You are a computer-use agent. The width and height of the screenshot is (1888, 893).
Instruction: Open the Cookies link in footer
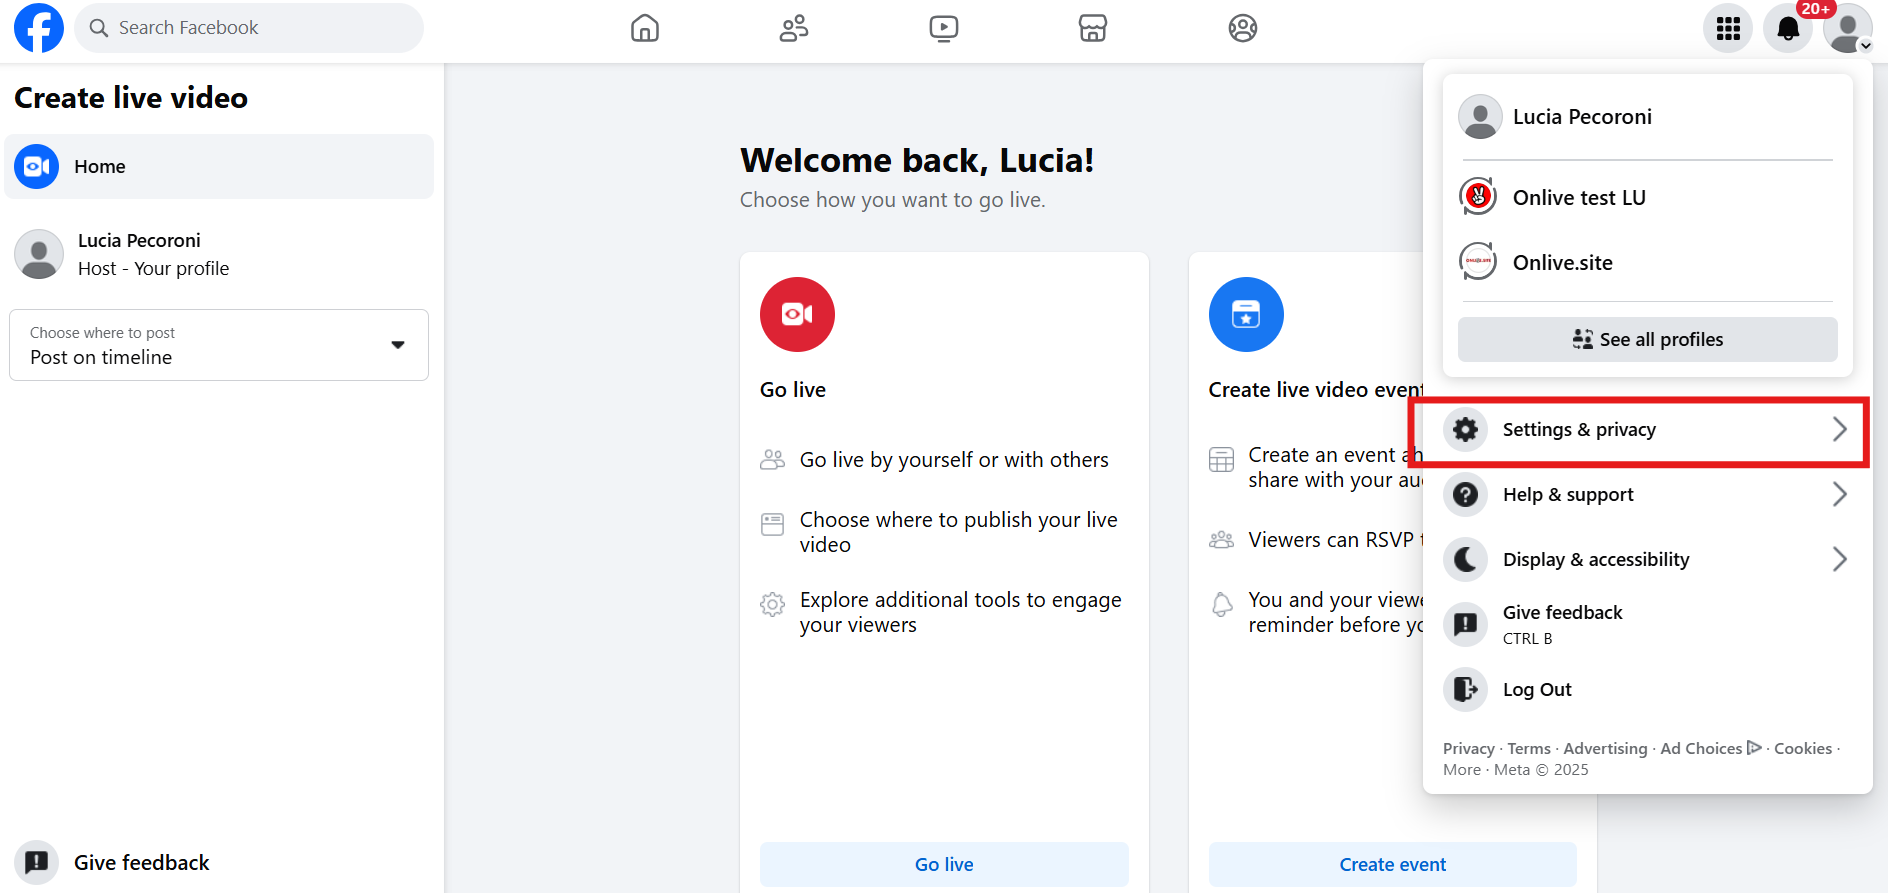click(x=1802, y=749)
